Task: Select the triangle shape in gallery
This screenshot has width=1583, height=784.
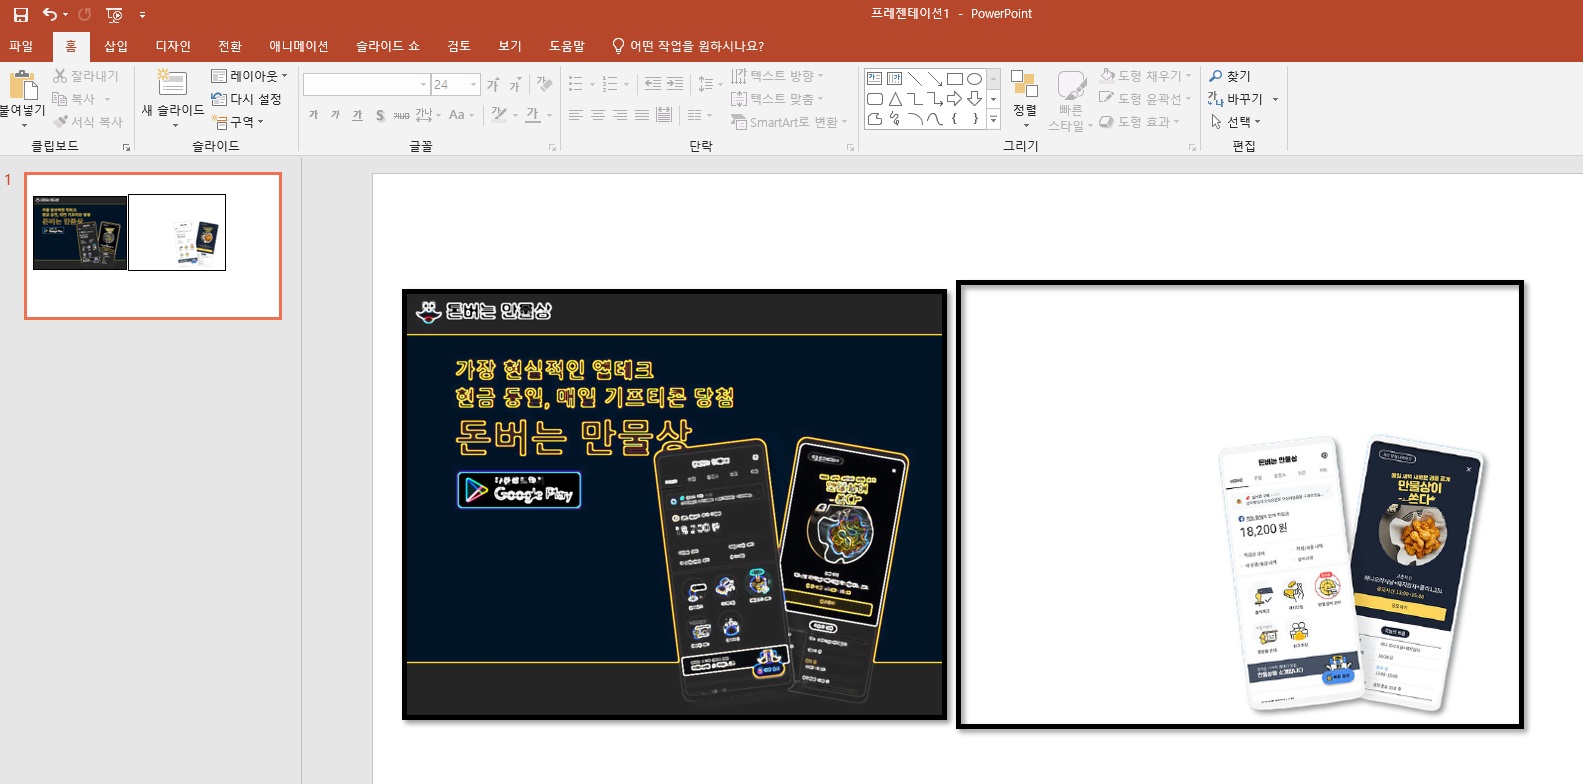Action: pyautogui.click(x=895, y=98)
